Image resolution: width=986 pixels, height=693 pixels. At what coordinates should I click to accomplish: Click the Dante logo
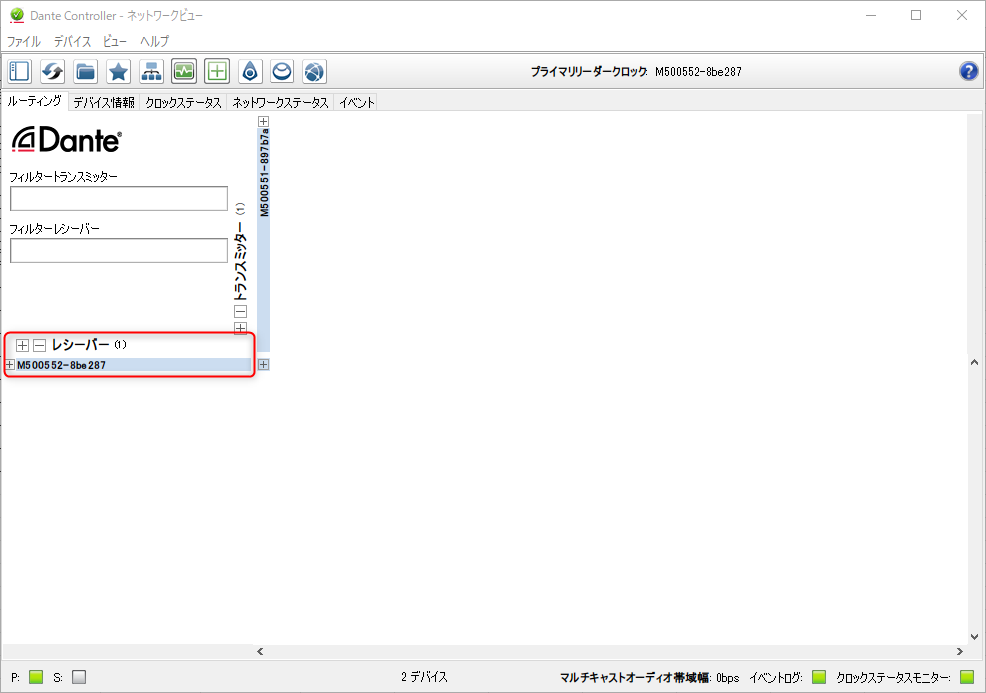pos(67,140)
